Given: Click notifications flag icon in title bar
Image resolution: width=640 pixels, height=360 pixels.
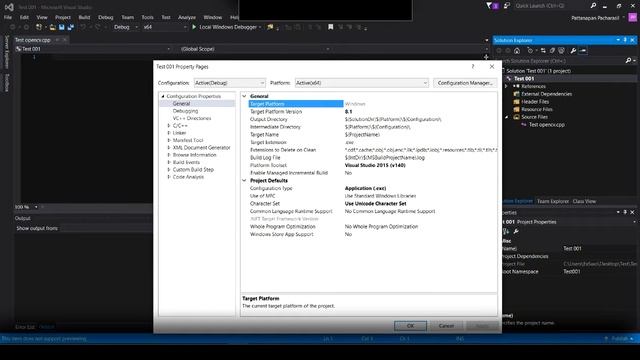Looking at the screenshot, I should tap(489, 6).
